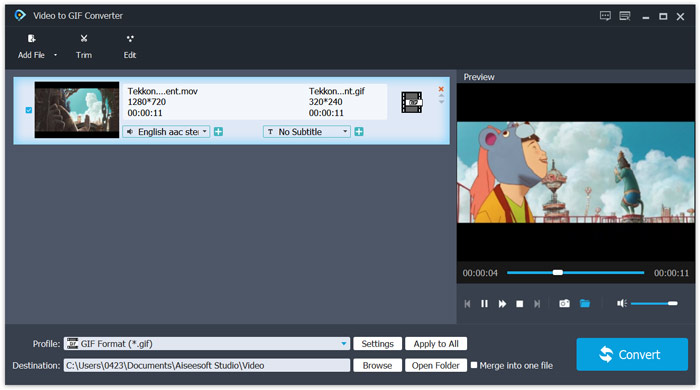Click the current time 00:00:04 label
The width and height of the screenshot is (700, 390).
[480, 273]
